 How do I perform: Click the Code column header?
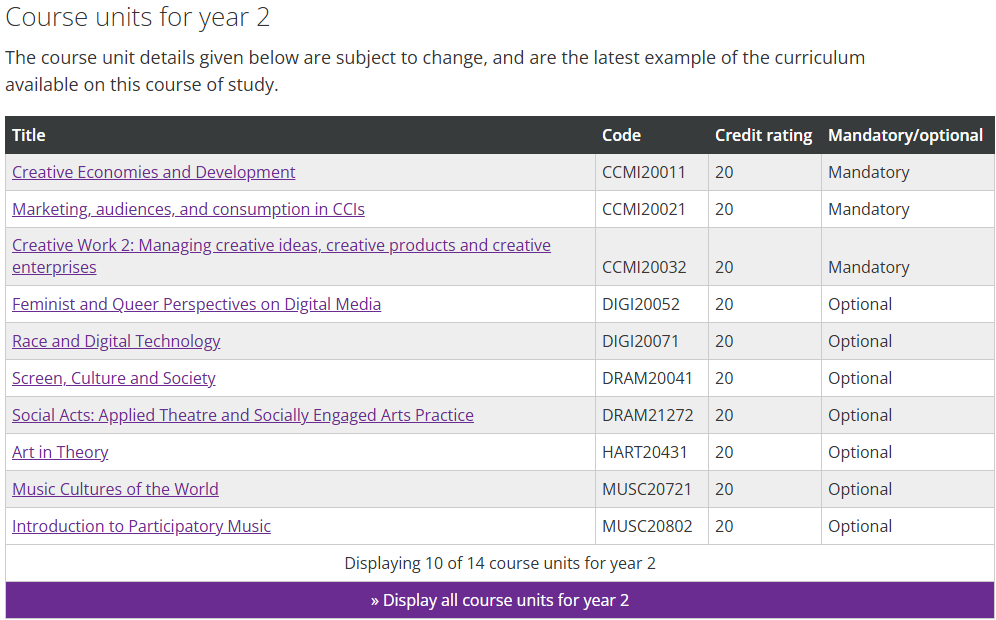point(621,135)
